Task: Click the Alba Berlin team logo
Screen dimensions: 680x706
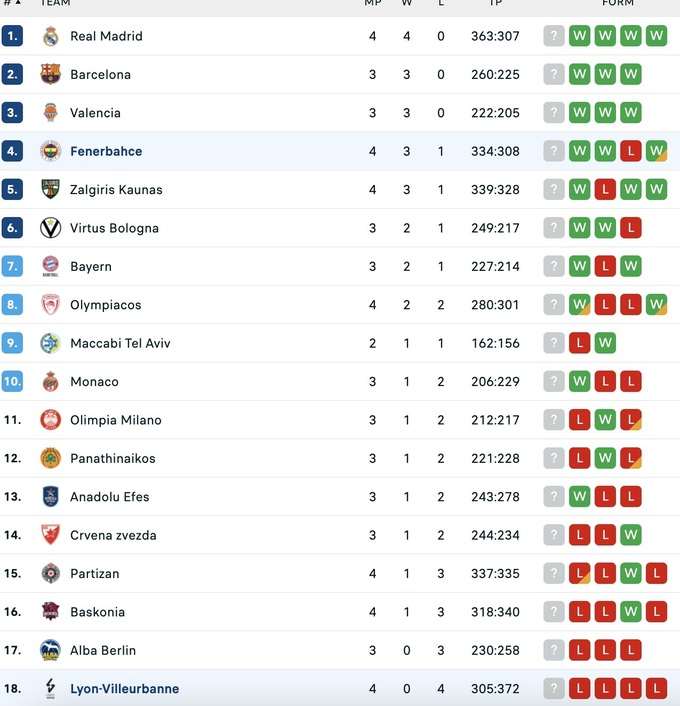Action: pos(50,650)
